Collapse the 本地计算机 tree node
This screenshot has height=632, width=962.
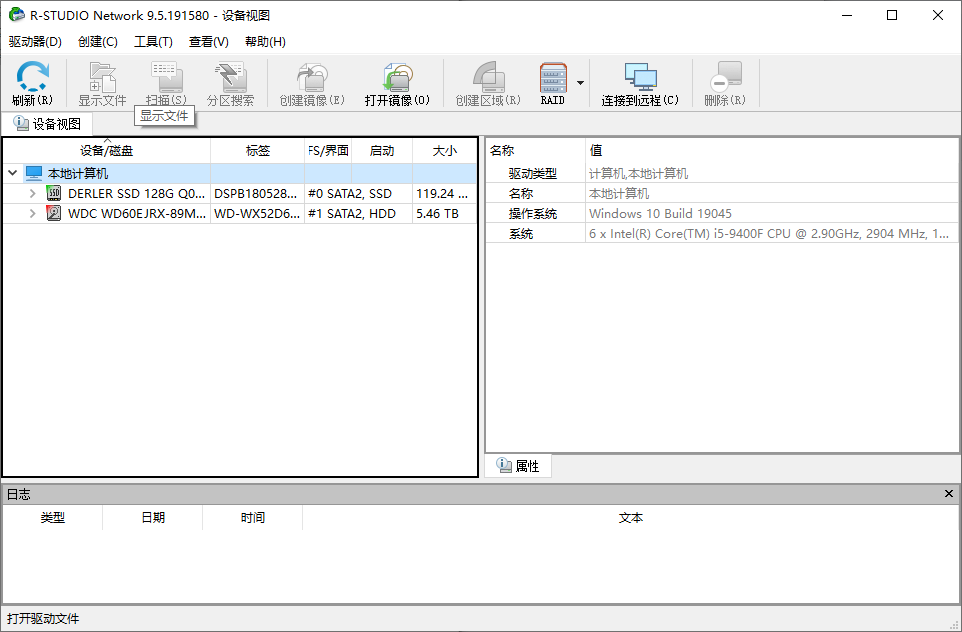coord(11,172)
